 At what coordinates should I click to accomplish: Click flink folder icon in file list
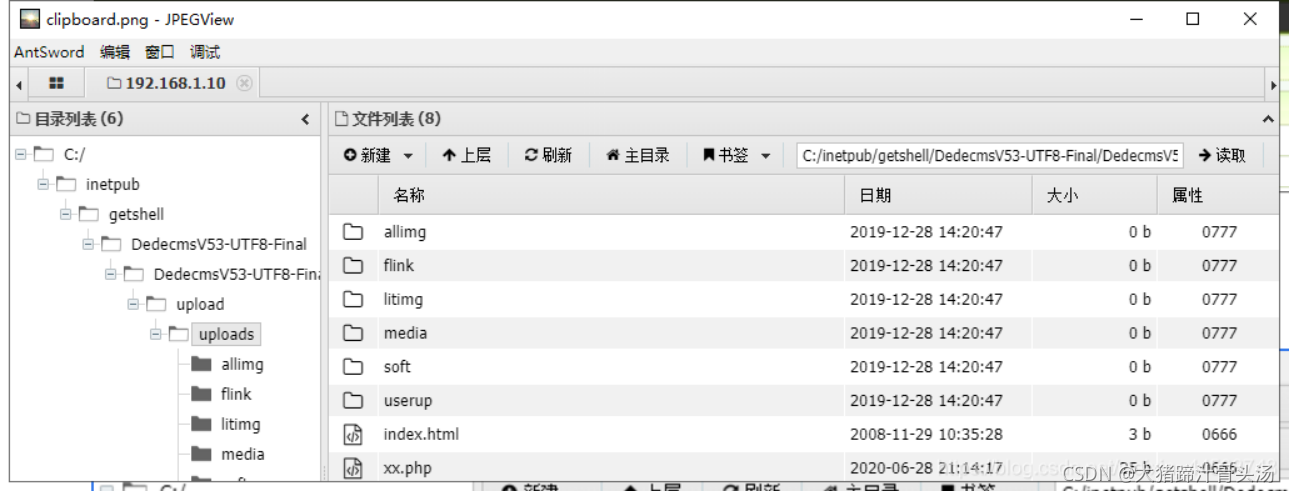click(x=353, y=265)
